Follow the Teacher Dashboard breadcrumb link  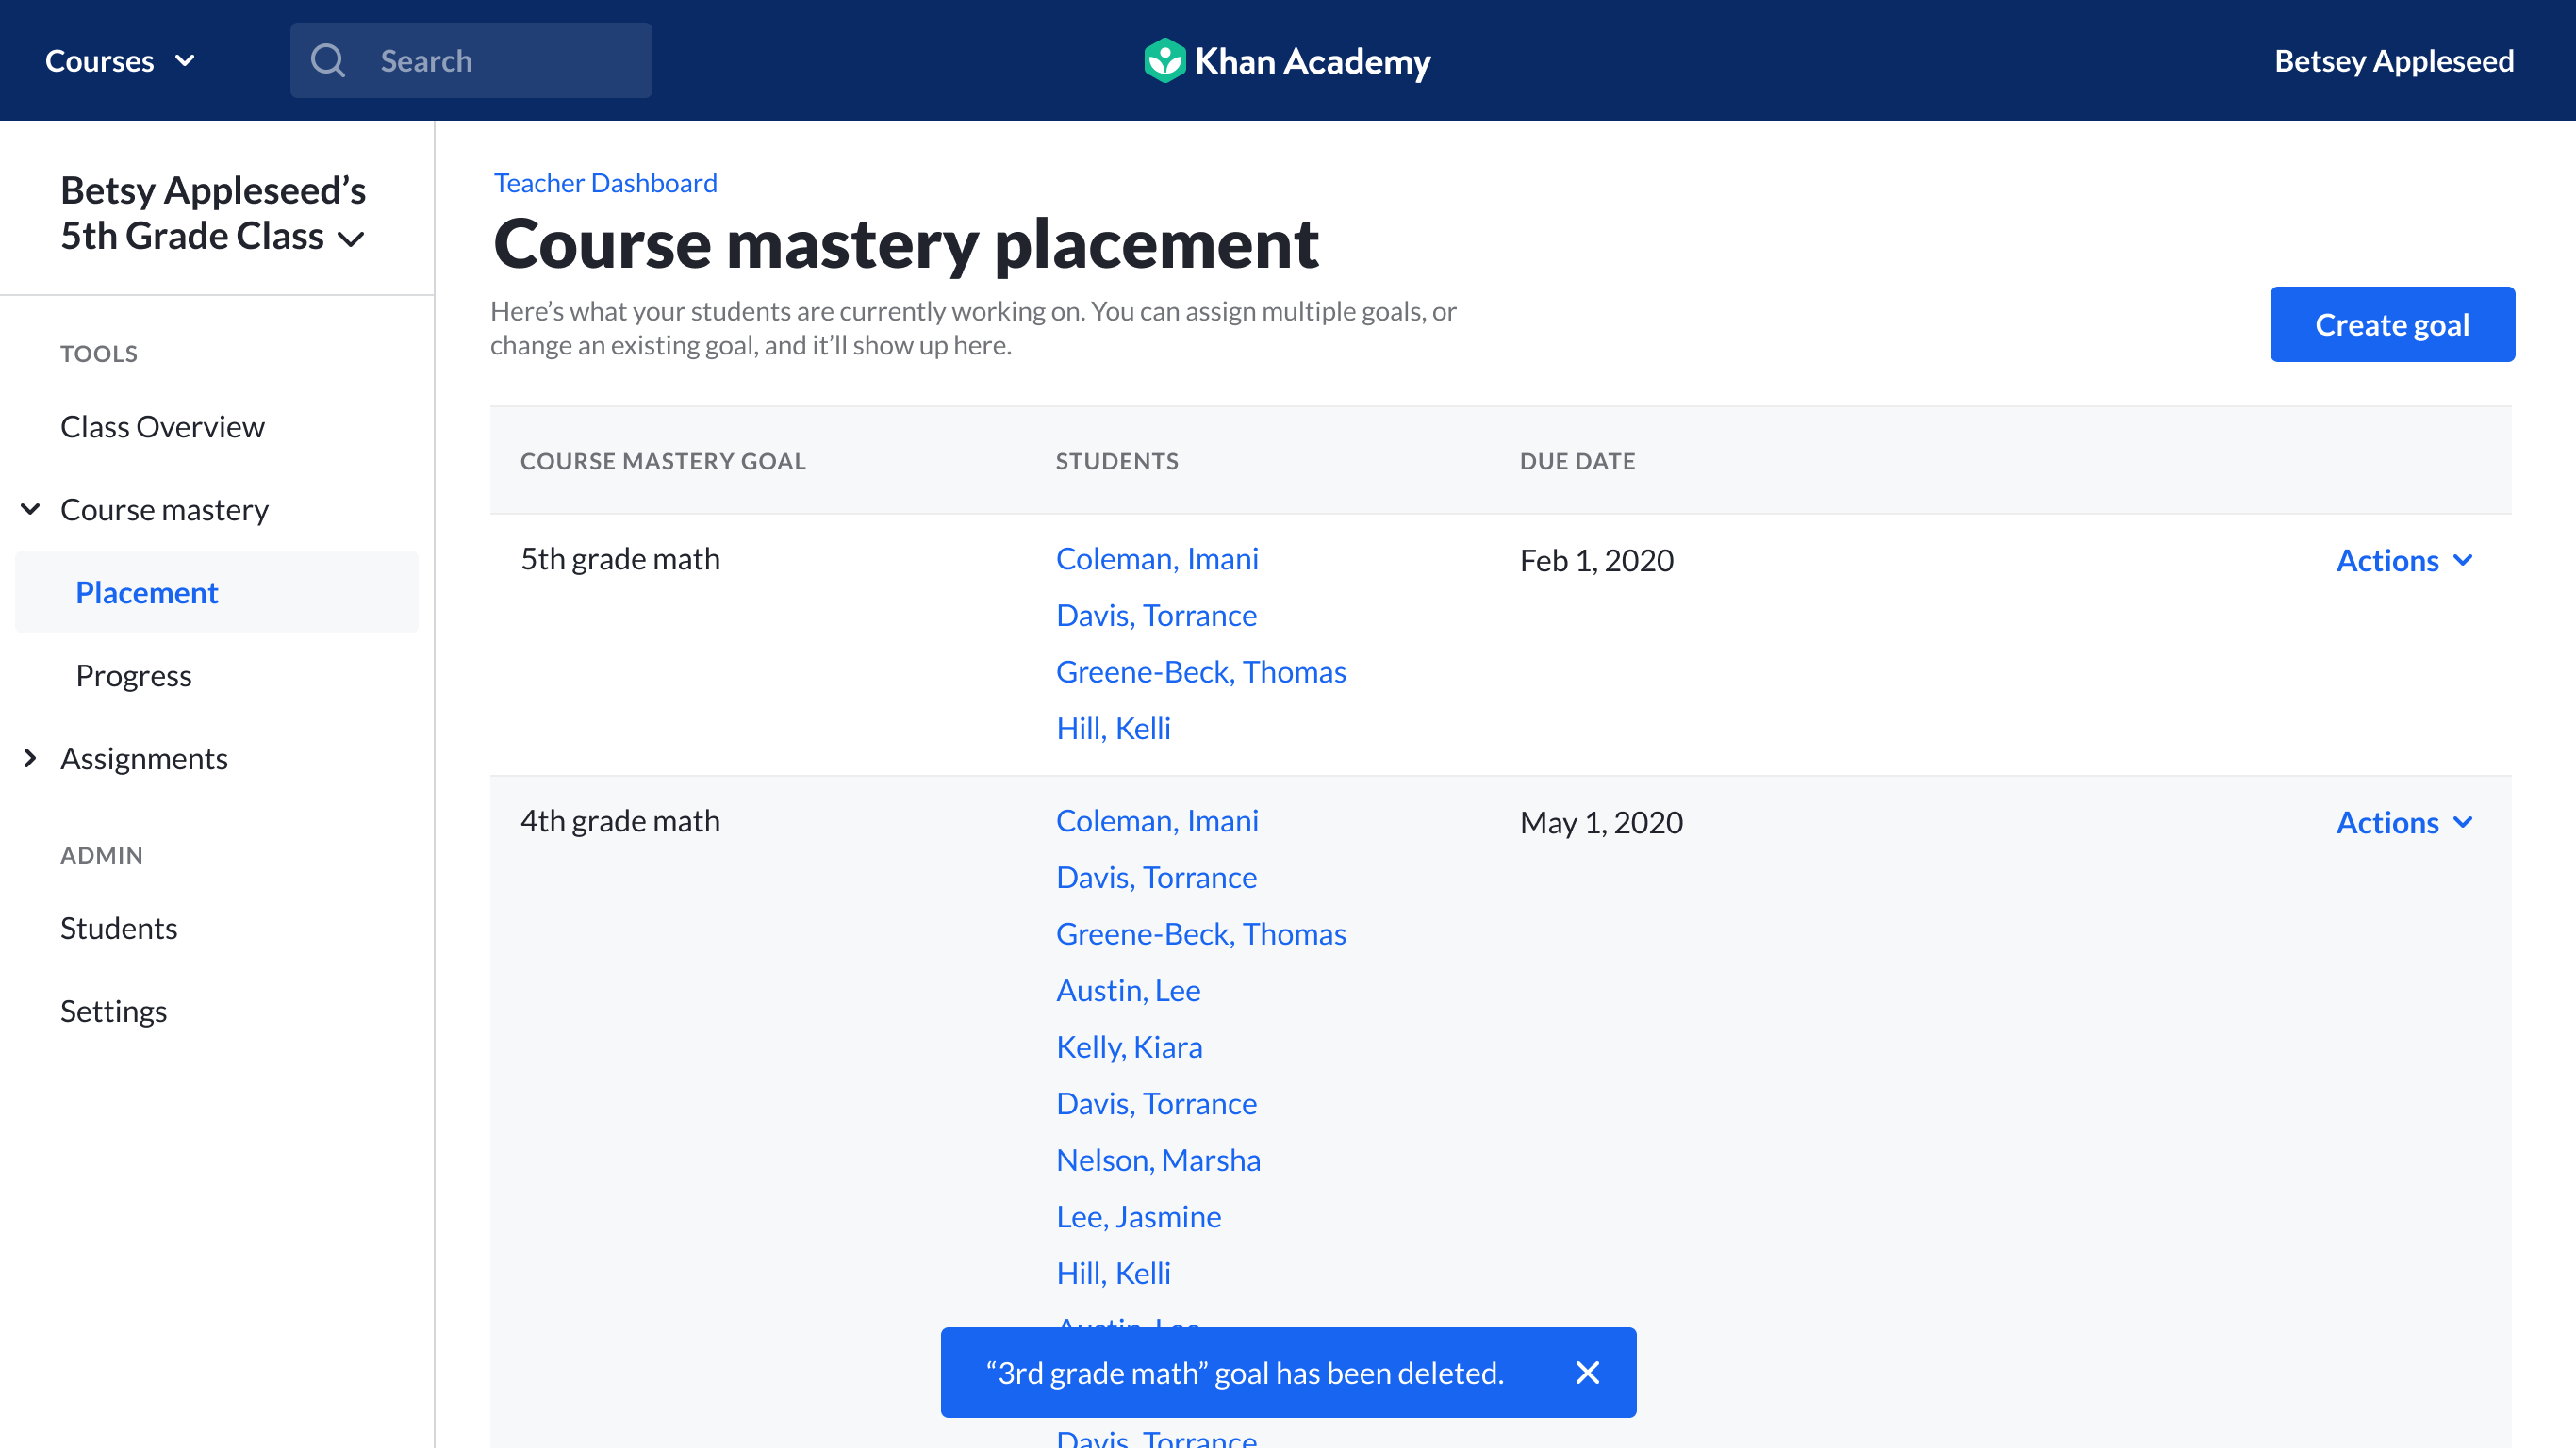click(605, 183)
